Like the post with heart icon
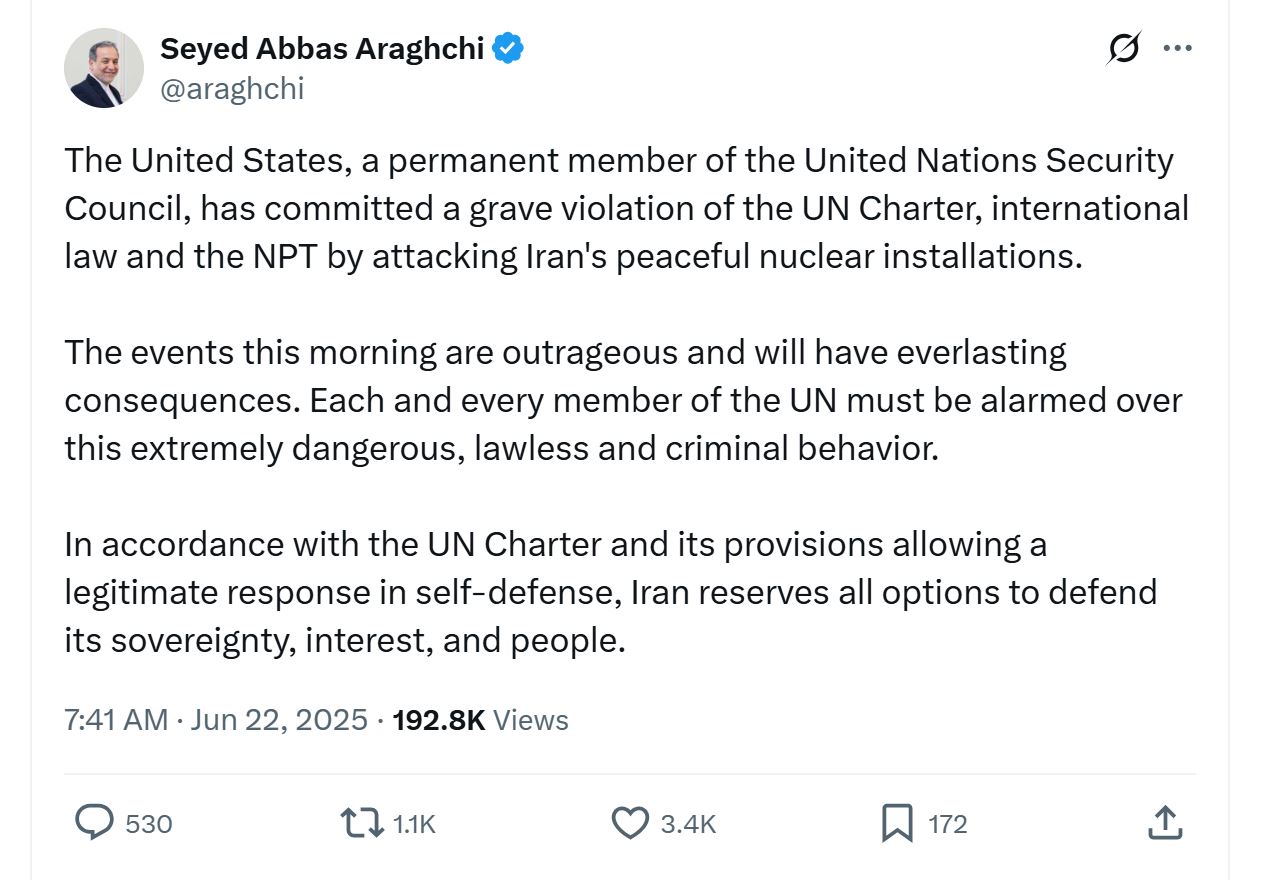 630,823
